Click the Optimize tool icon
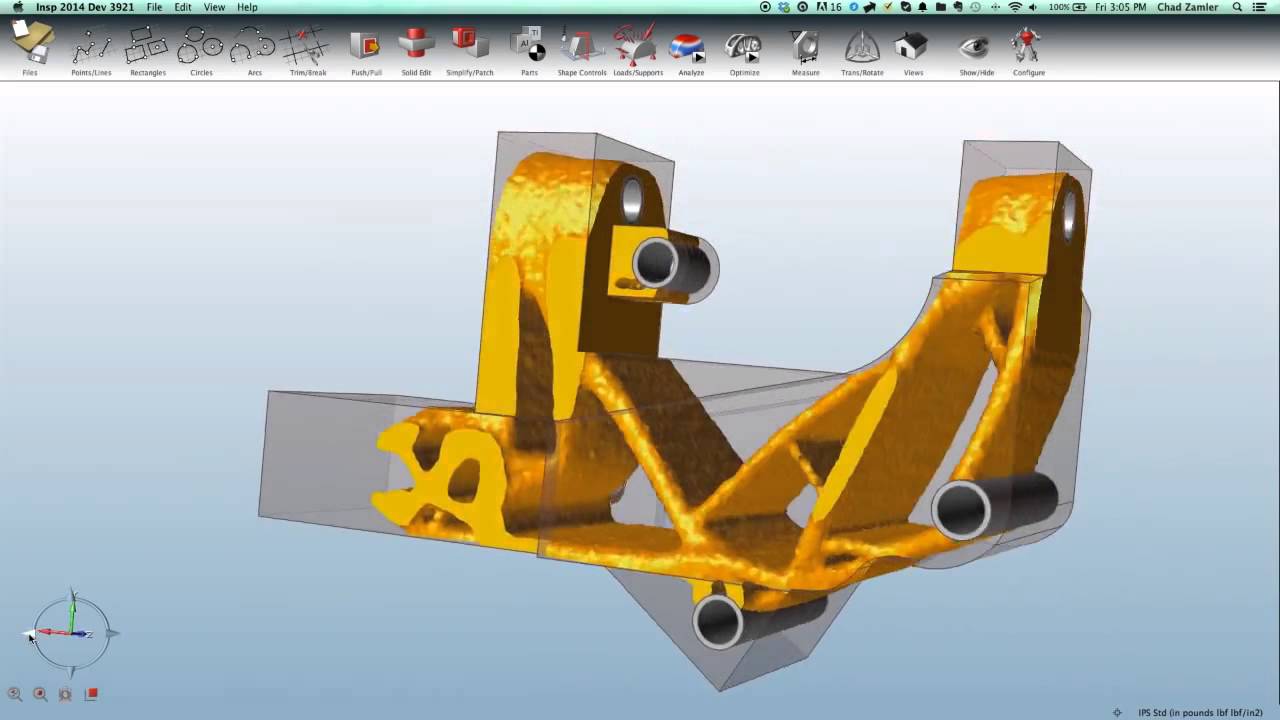This screenshot has width=1280, height=720. (x=744, y=46)
